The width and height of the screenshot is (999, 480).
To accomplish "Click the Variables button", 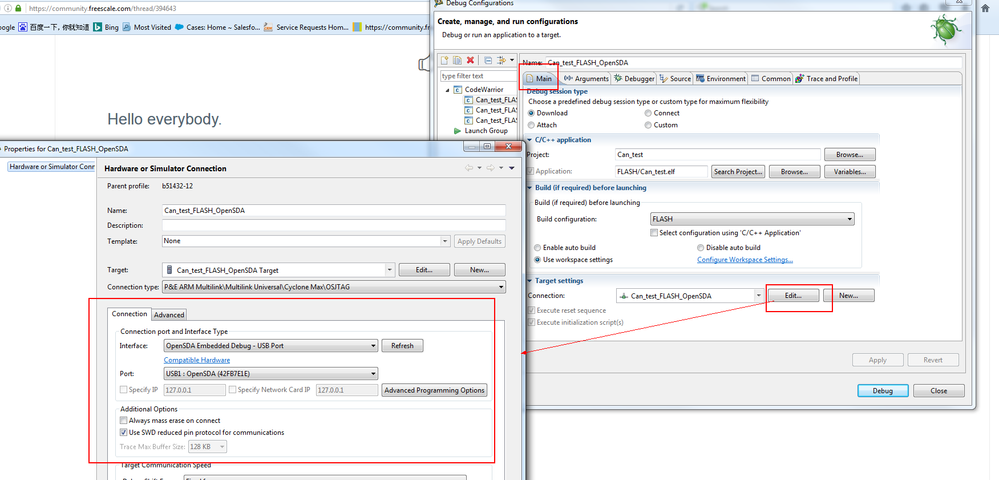I will pos(849,171).
